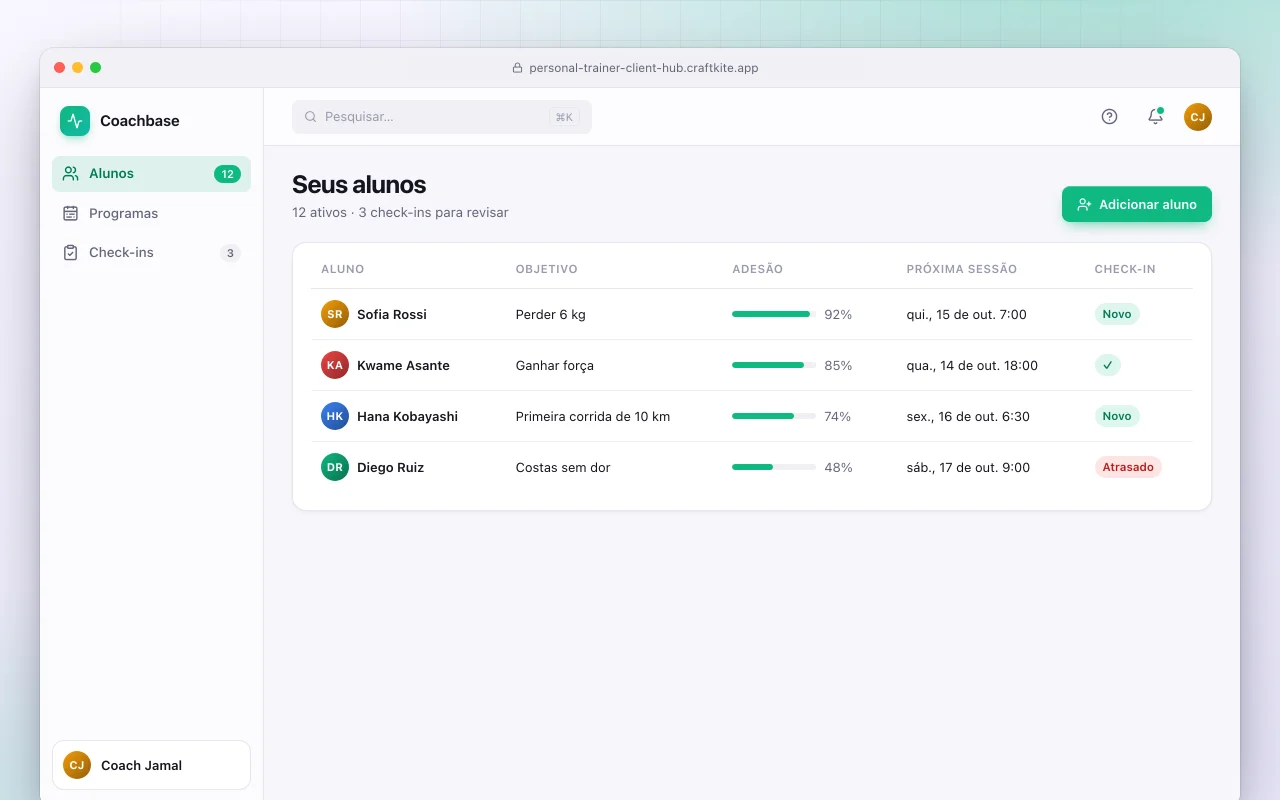Click the checkmark badge in Kwame Asante's row
This screenshot has height=800, width=1280.
1108,365
